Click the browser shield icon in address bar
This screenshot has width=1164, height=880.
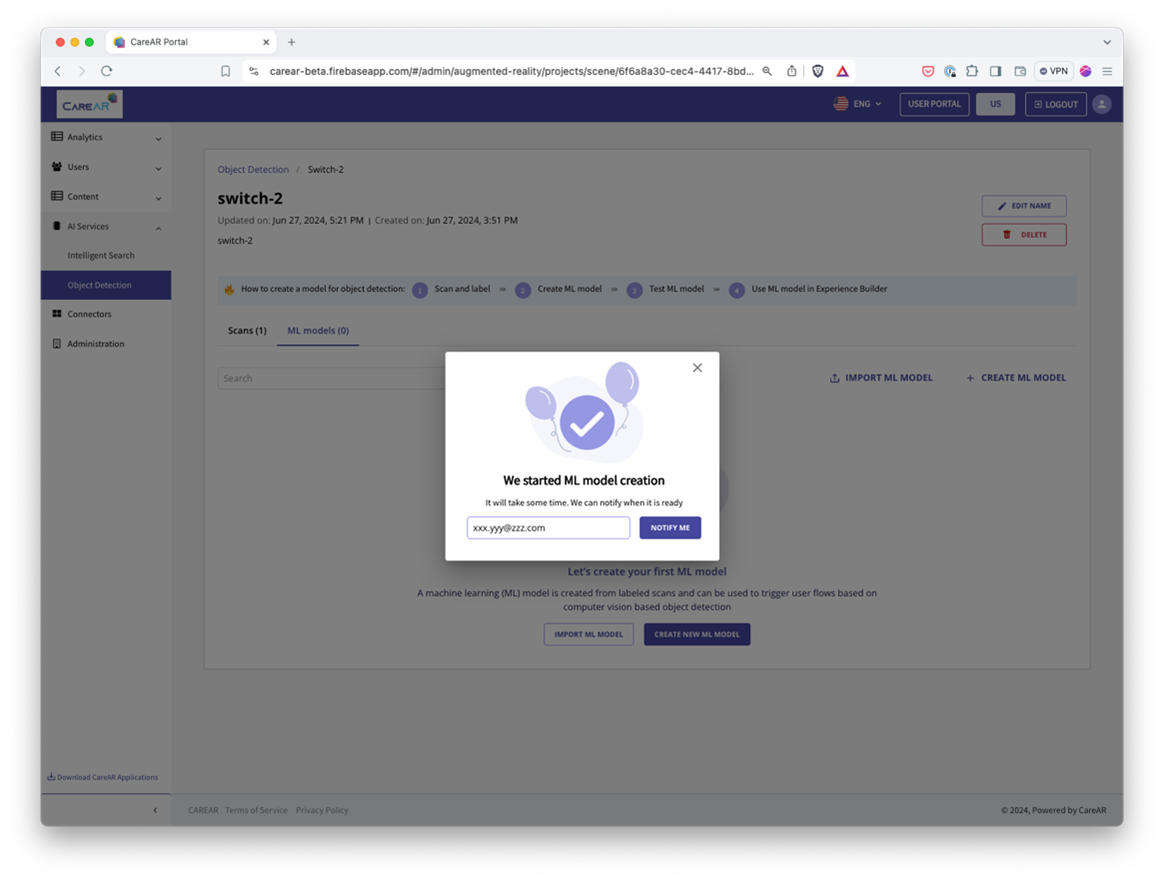click(817, 71)
